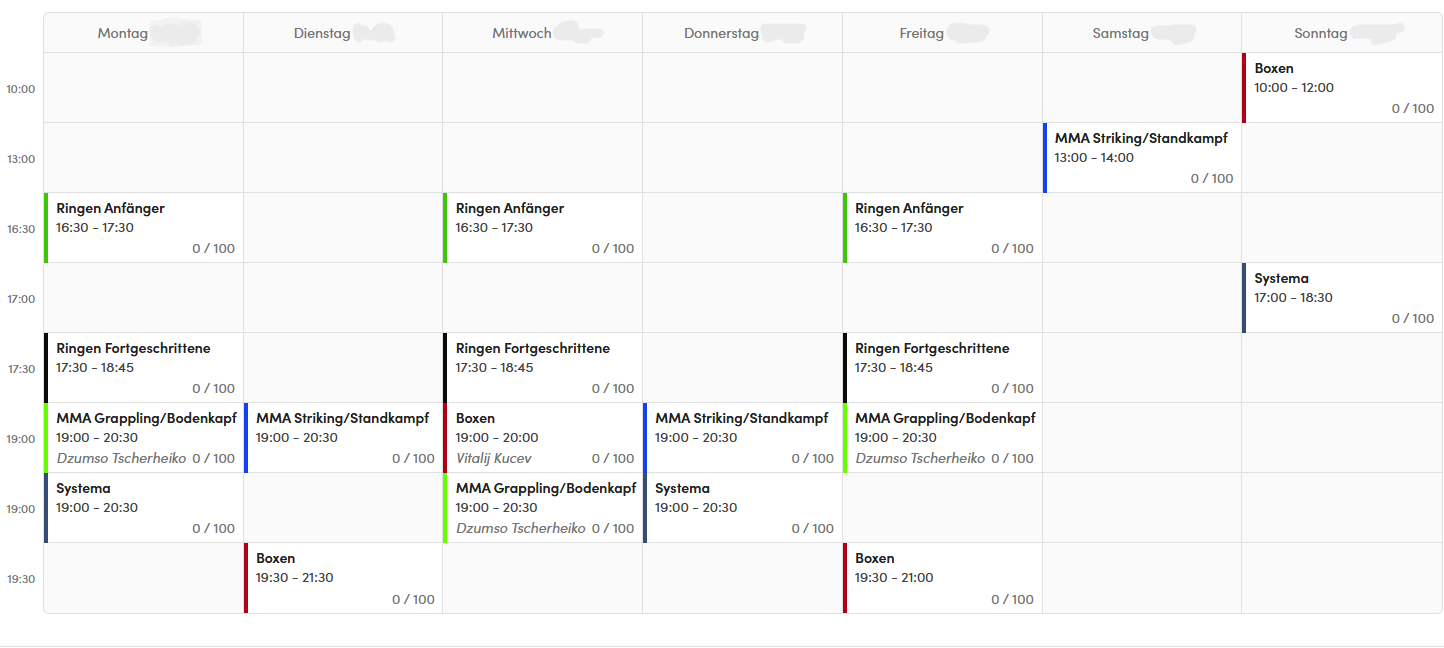The width and height of the screenshot is (1444, 648).
Task: Click the navy color bar of Thursday's Systema
Action: (x=645, y=508)
